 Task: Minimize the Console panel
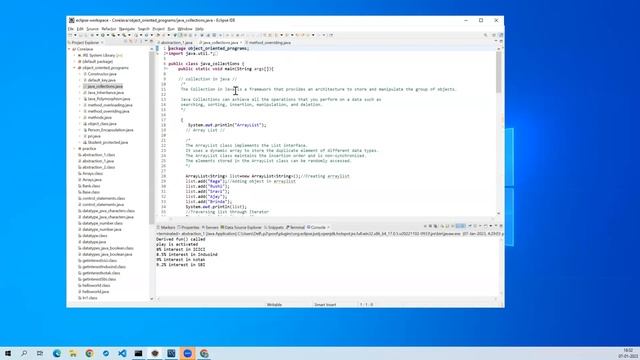coord(496,226)
